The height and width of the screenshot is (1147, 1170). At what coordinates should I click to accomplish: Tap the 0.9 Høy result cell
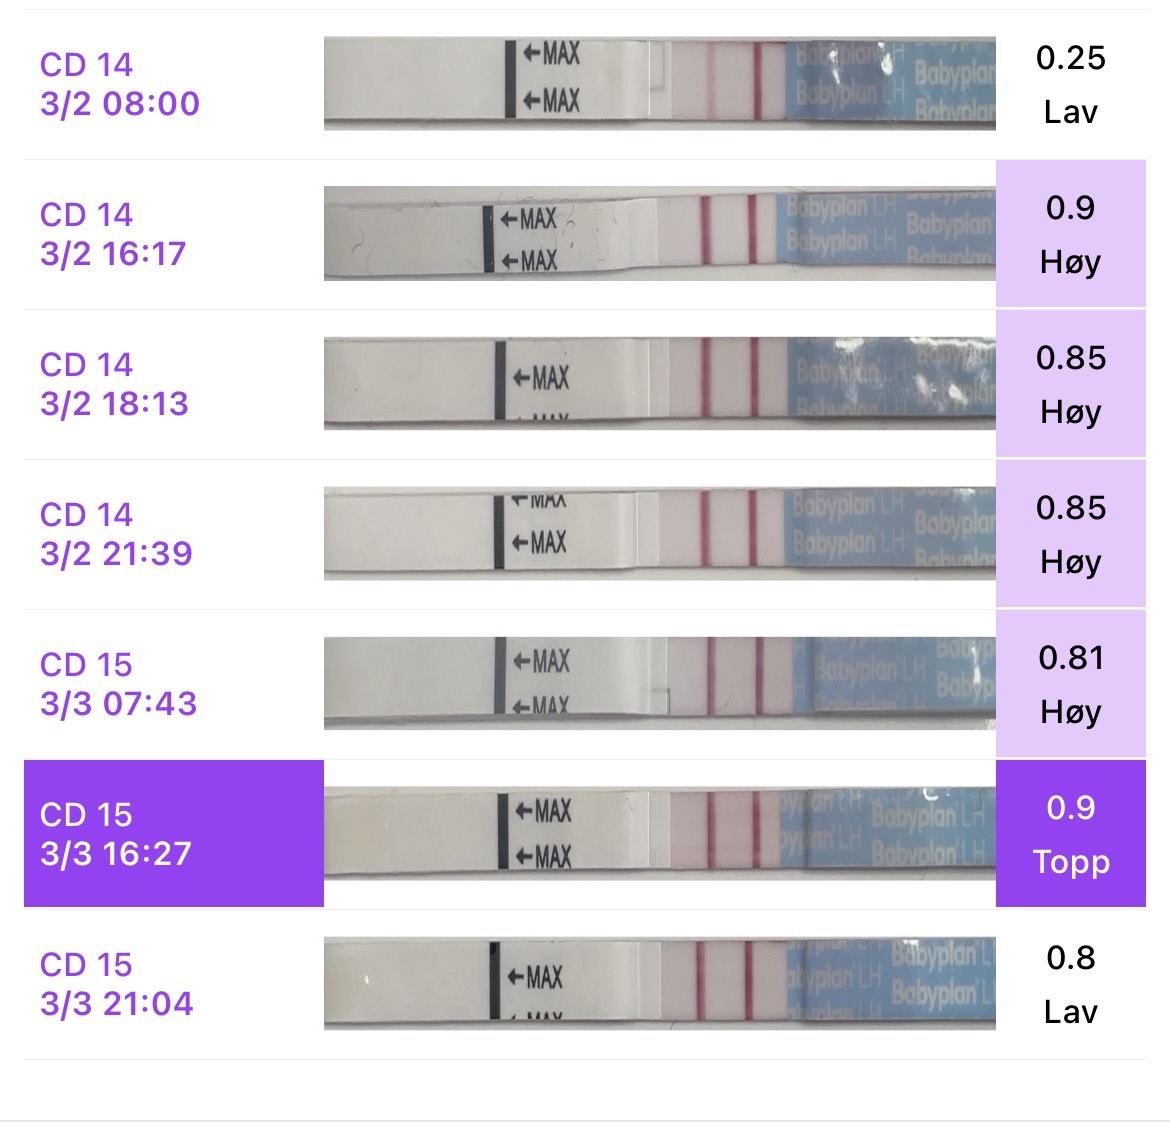click(1070, 234)
